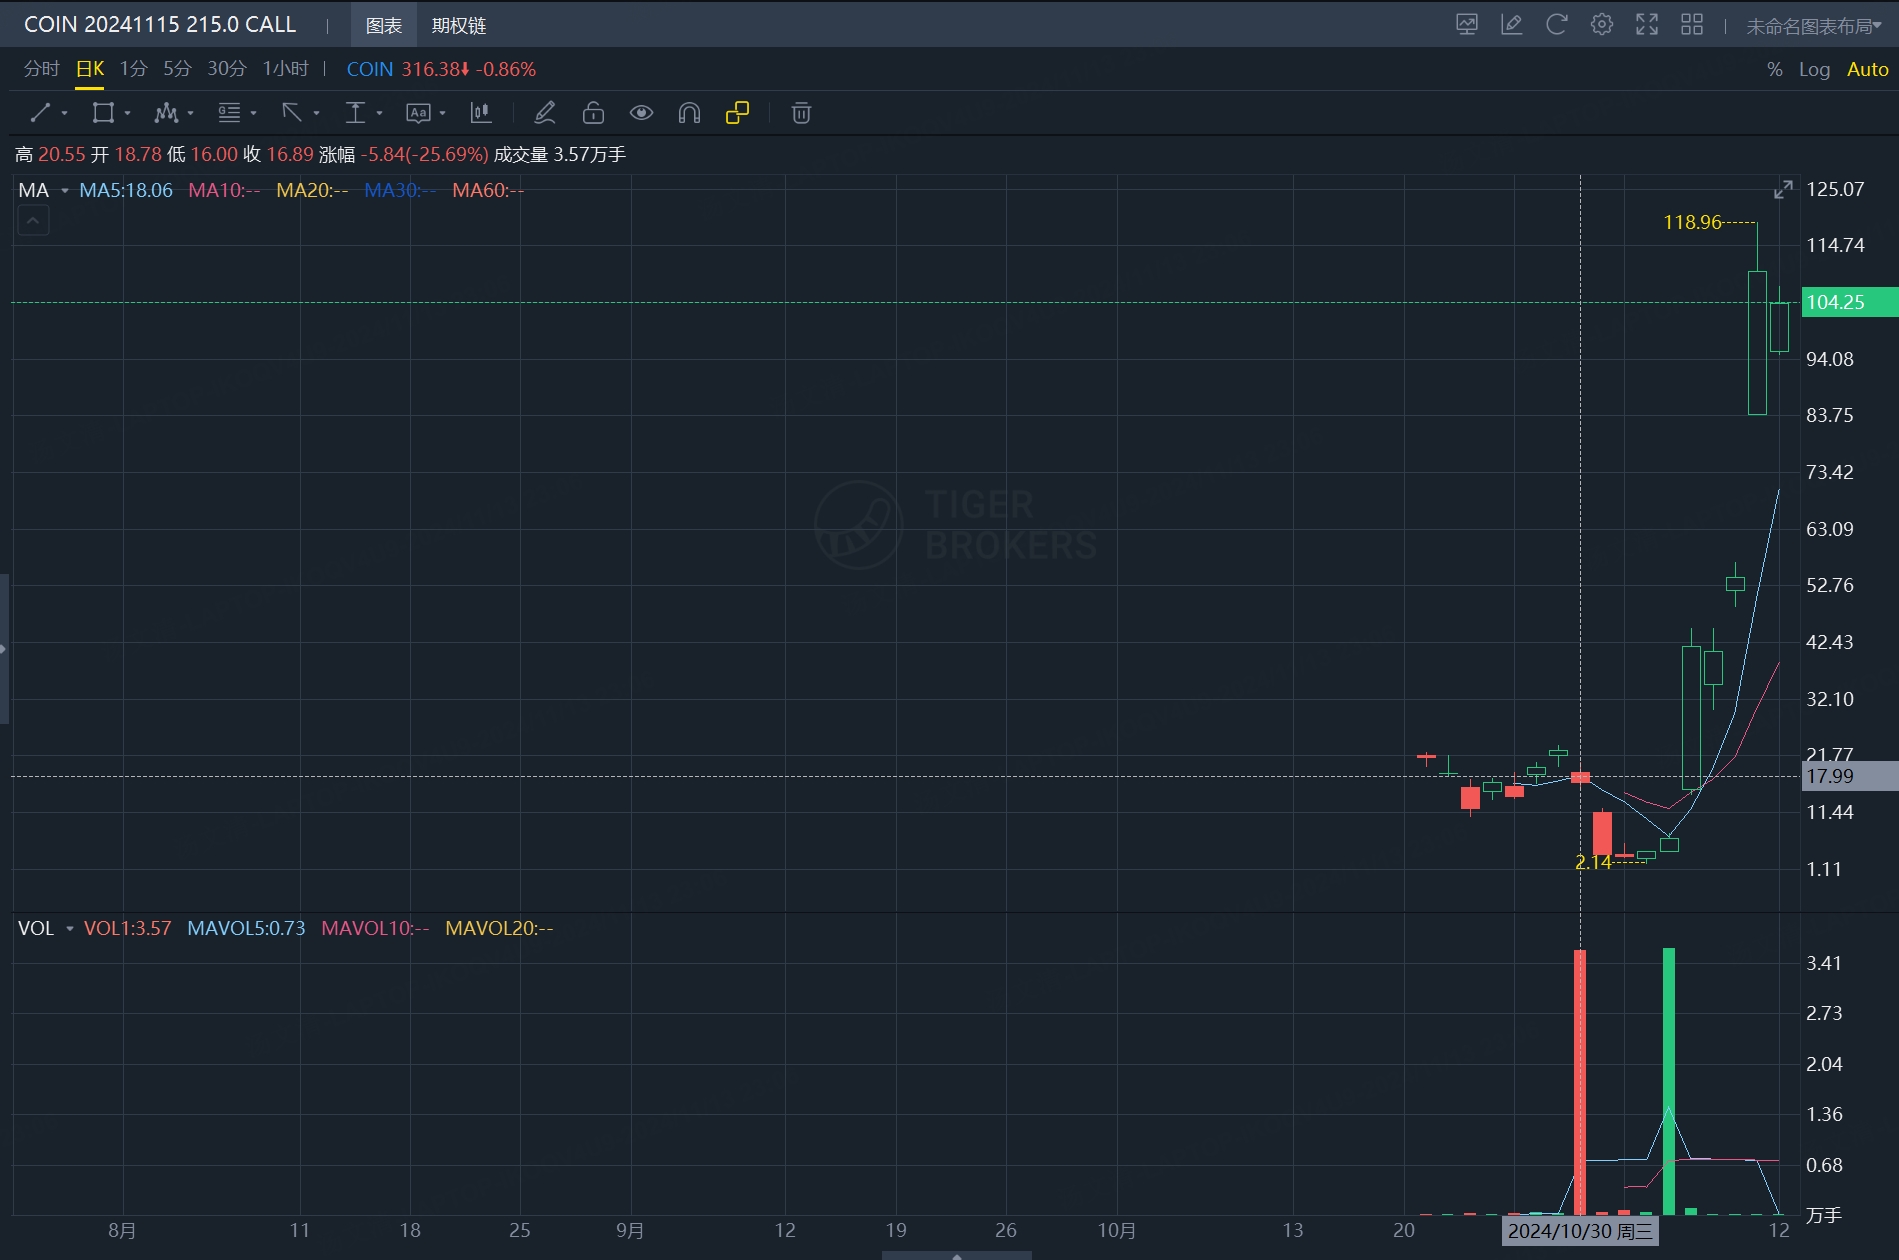Select the 5分 timeframe
1899x1260 pixels.
tap(177, 69)
